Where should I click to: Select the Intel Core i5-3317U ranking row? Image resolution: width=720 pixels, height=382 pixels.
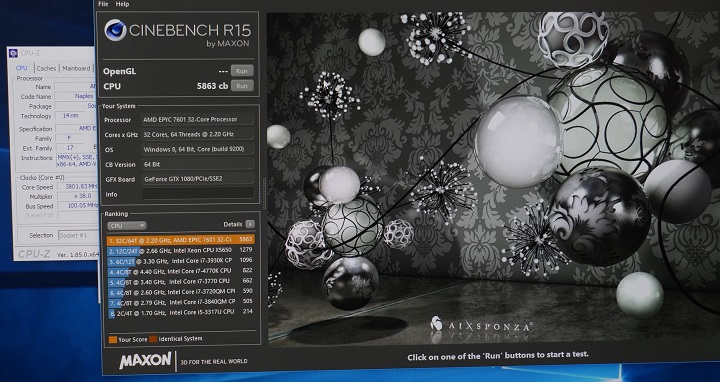pyautogui.click(x=180, y=313)
